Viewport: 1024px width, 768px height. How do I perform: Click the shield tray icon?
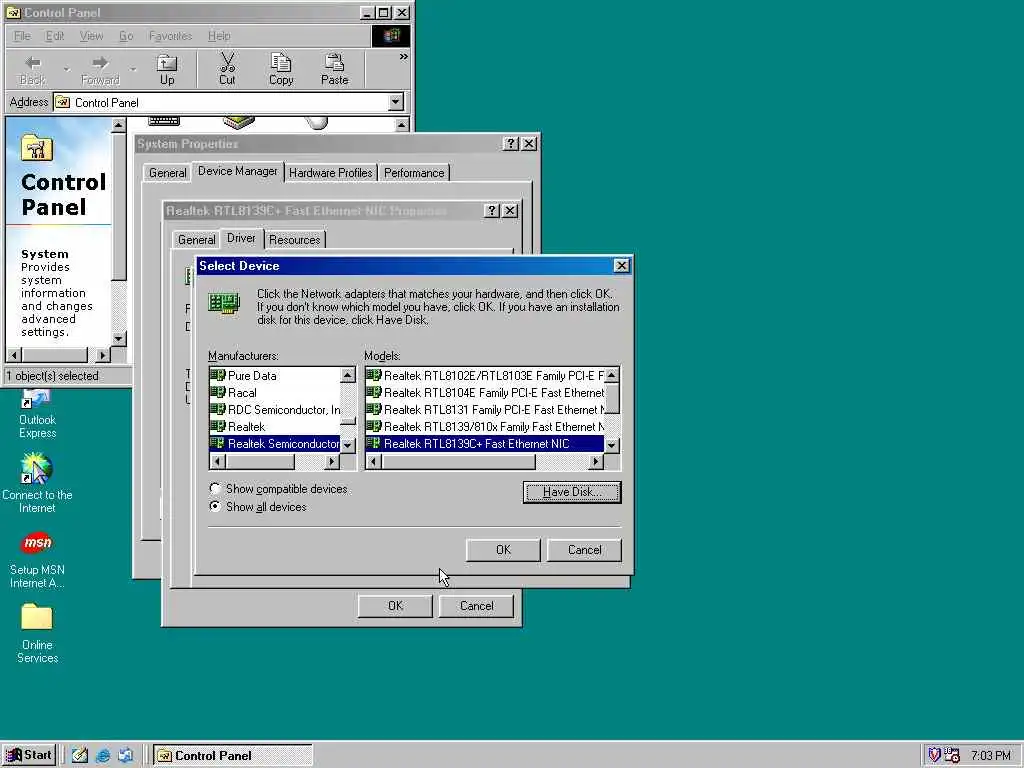point(935,755)
